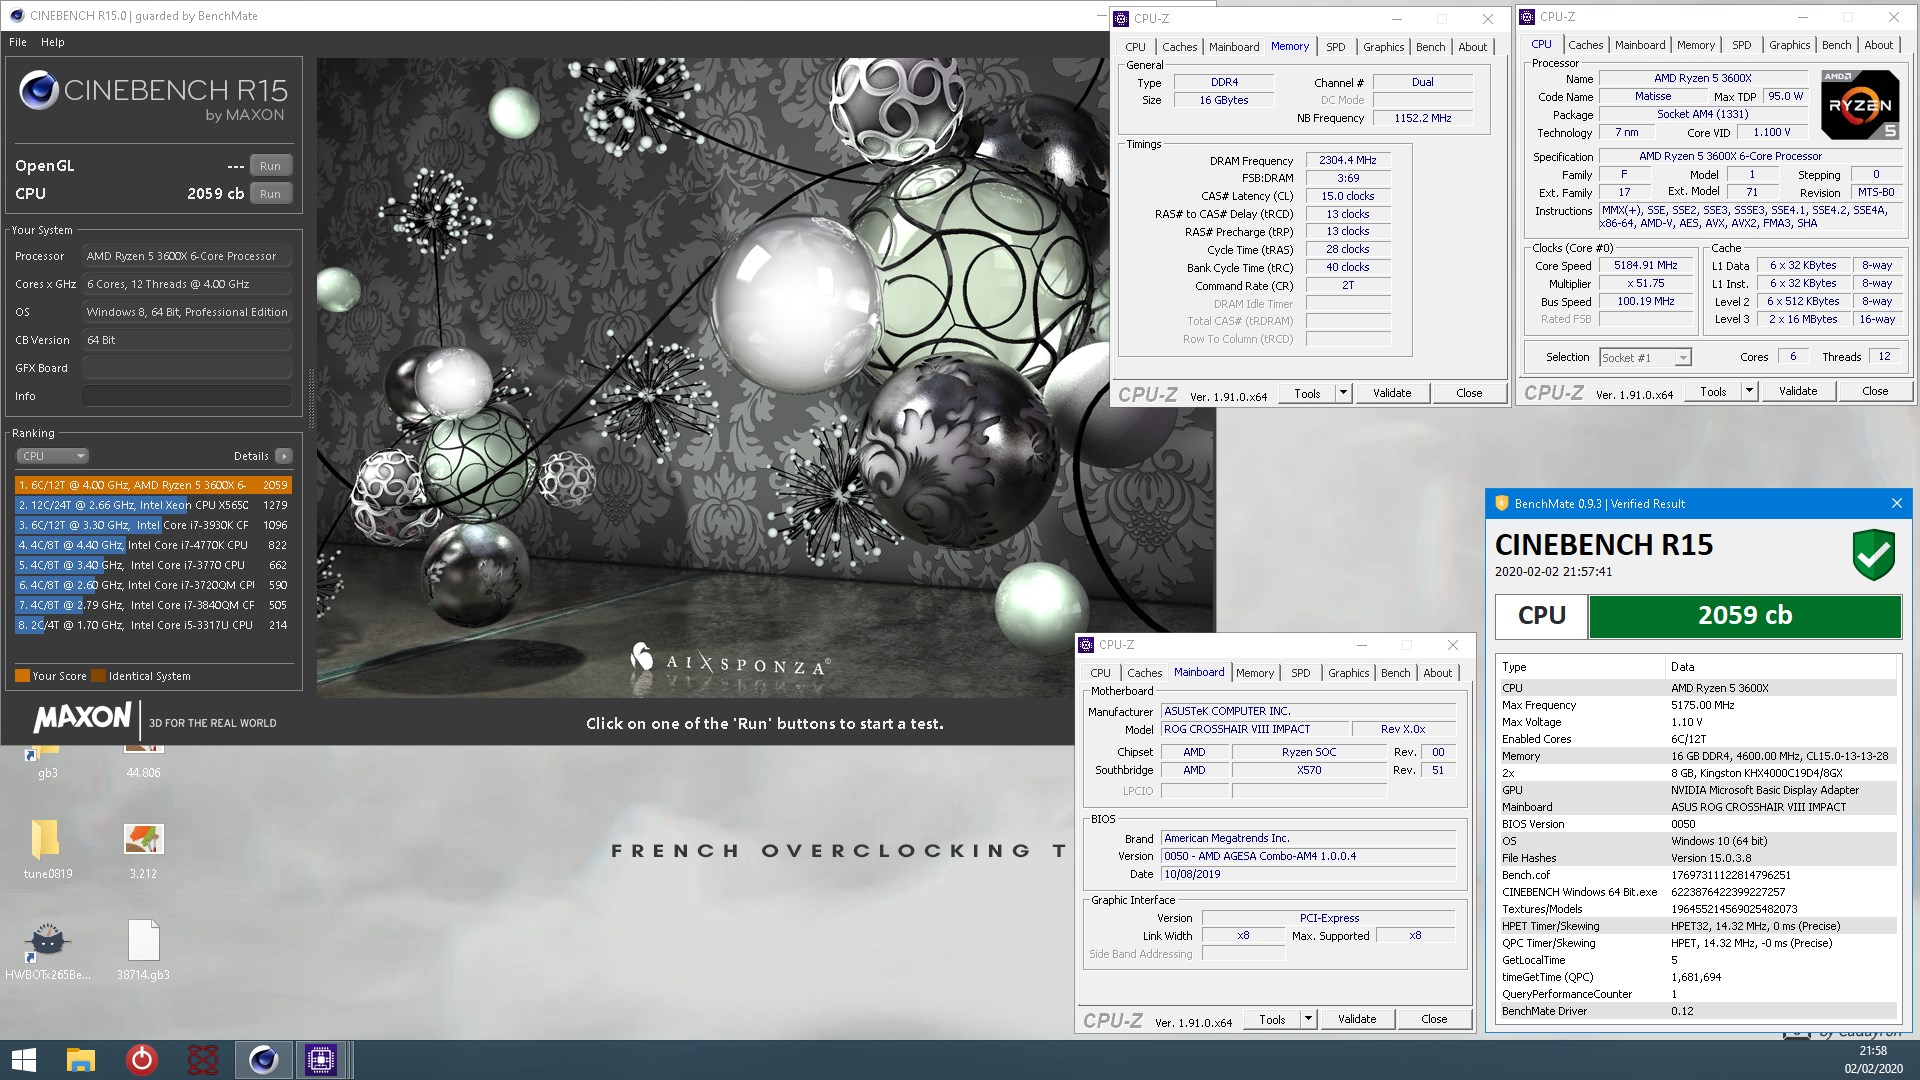Click Core Speed value 5184.91 MHz
This screenshot has width=1920, height=1080.
(1645, 265)
